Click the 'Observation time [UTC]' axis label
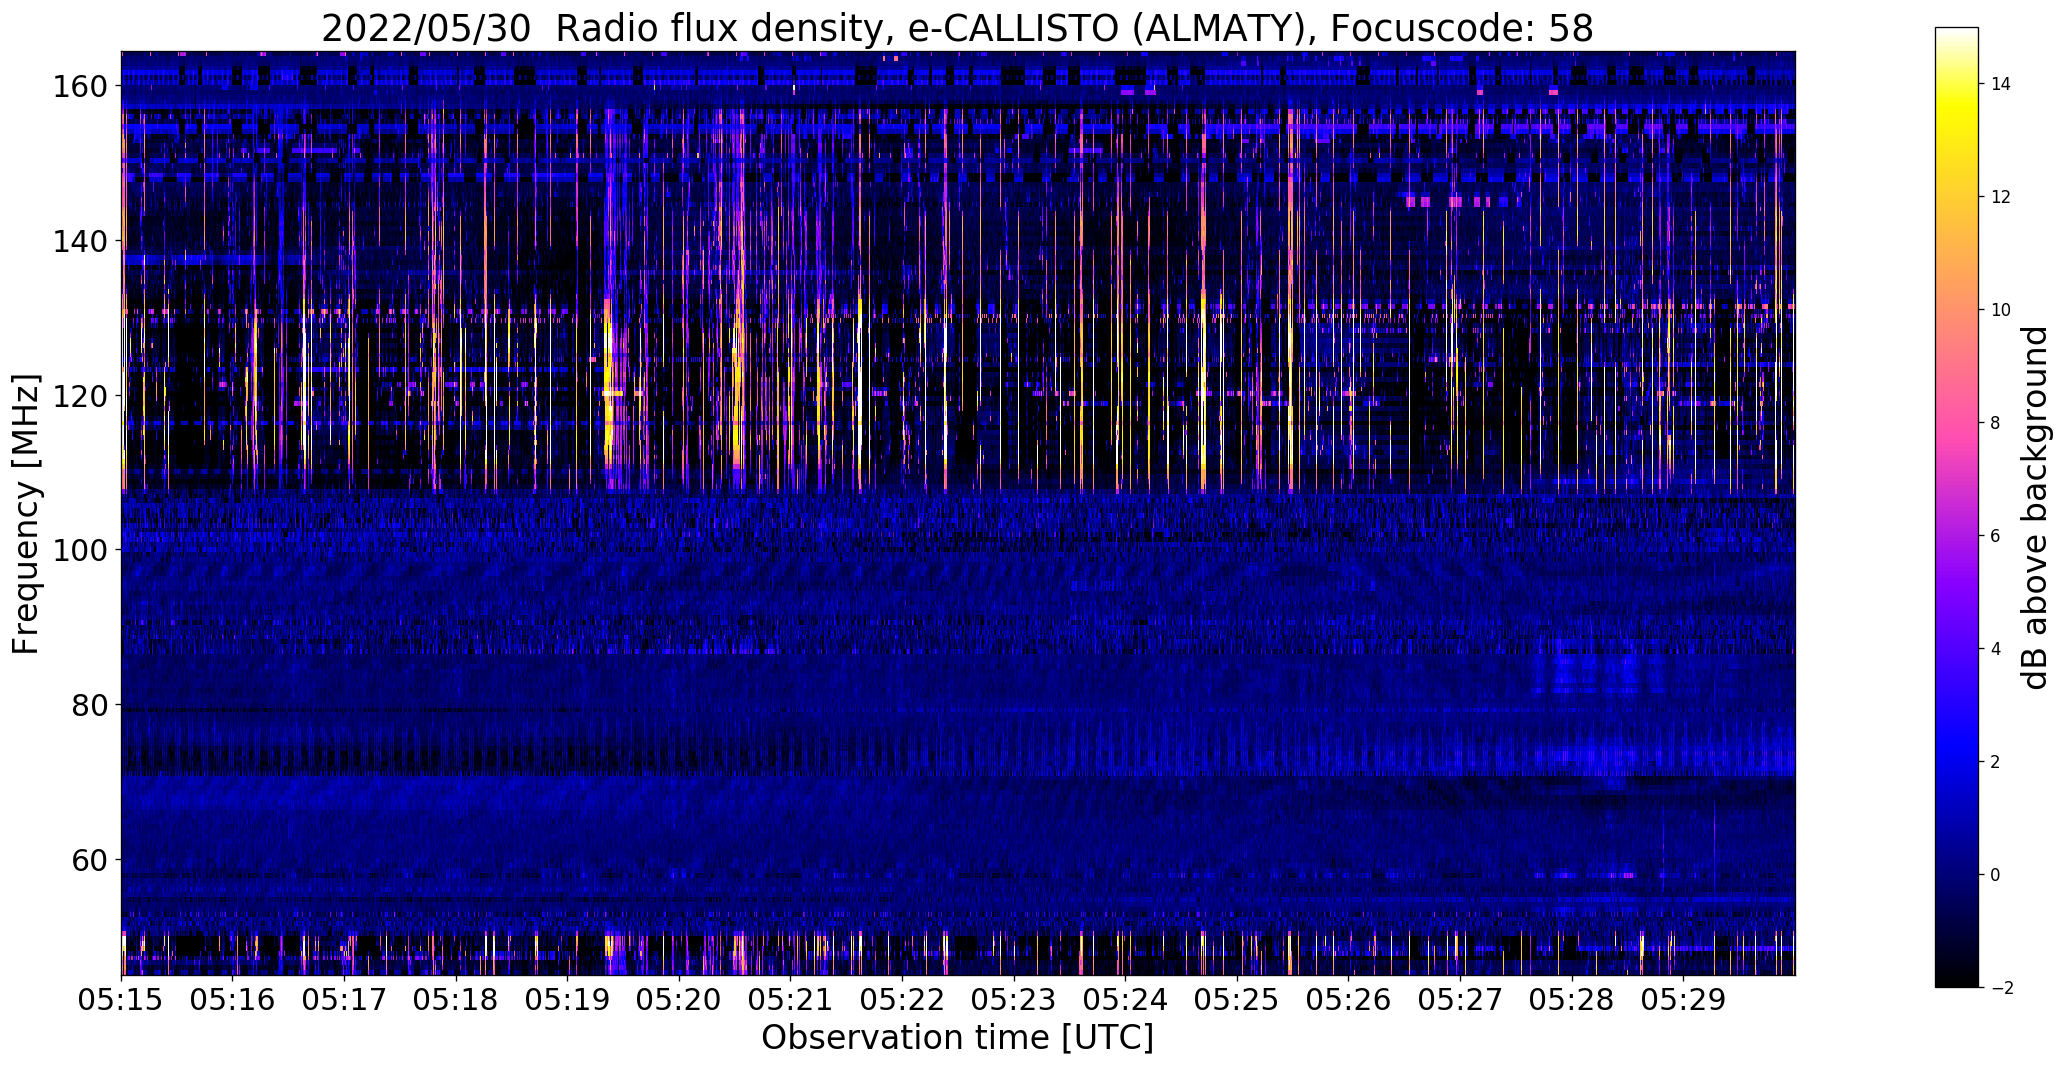The width and height of the screenshot is (2066, 1067). click(x=957, y=1038)
